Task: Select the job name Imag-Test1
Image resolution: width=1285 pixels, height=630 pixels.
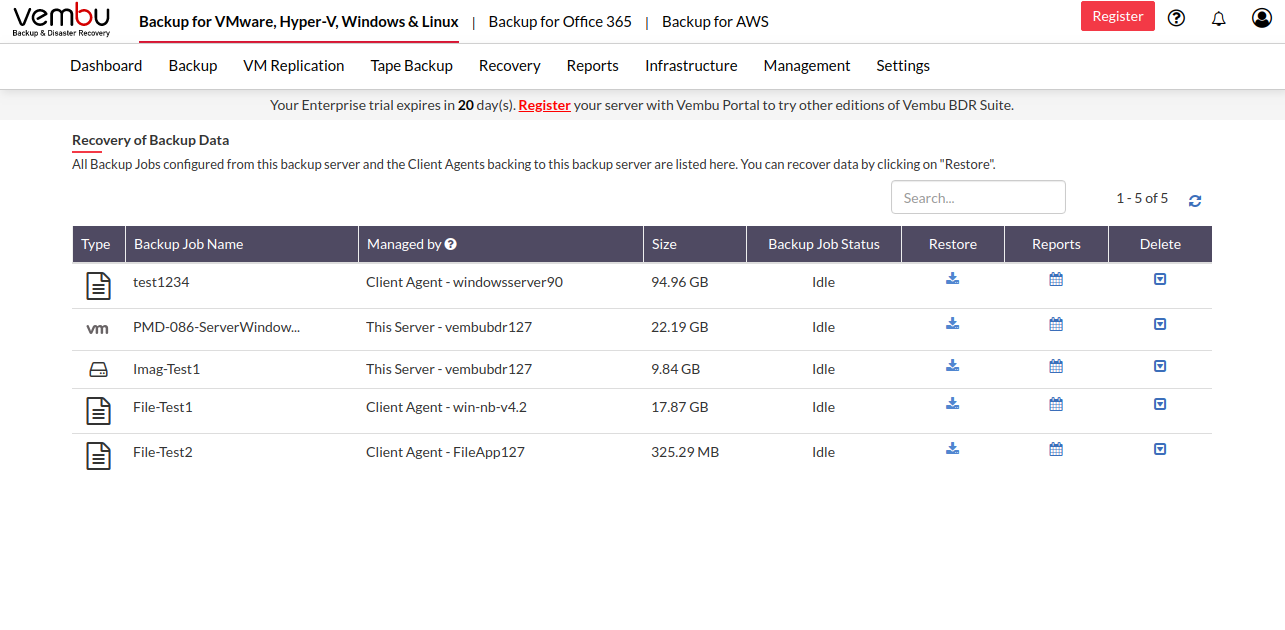Action: pyautogui.click(x=166, y=369)
